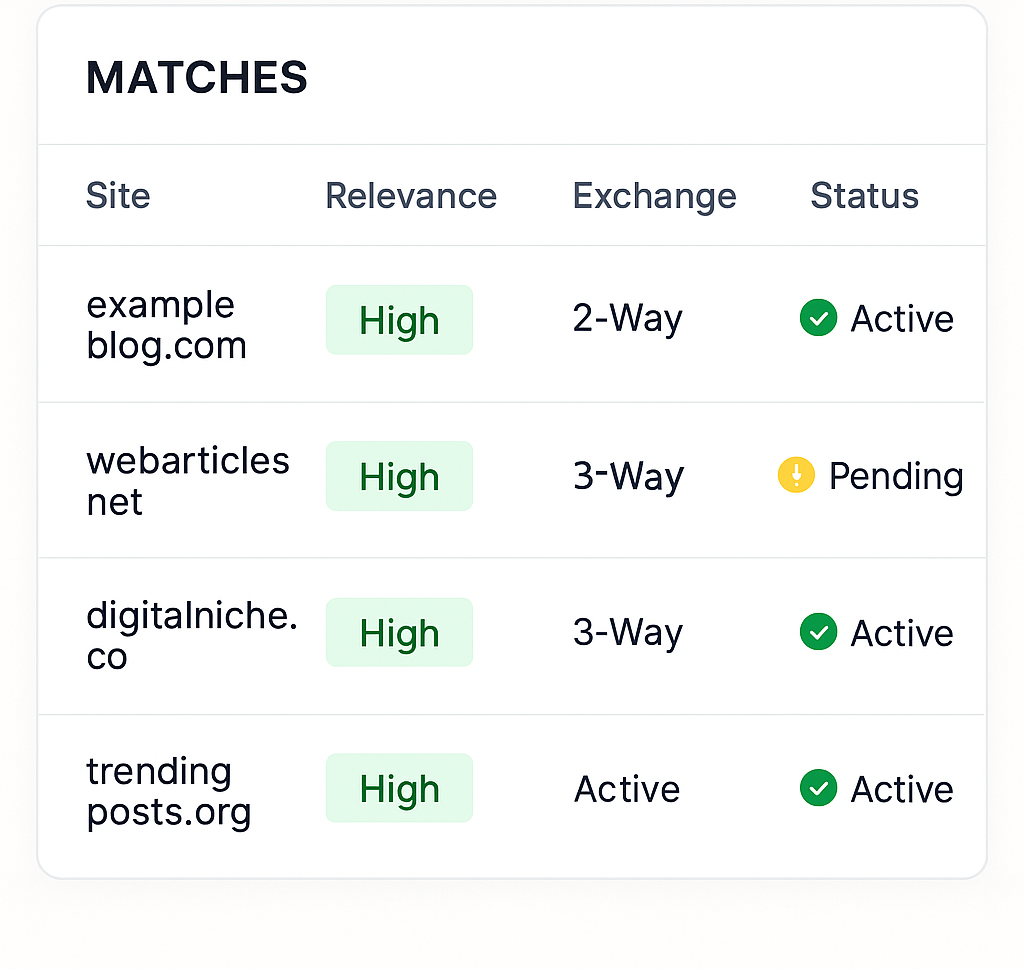
Task: Click the green check icon for trendingposts.org
Action: click(818, 788)
